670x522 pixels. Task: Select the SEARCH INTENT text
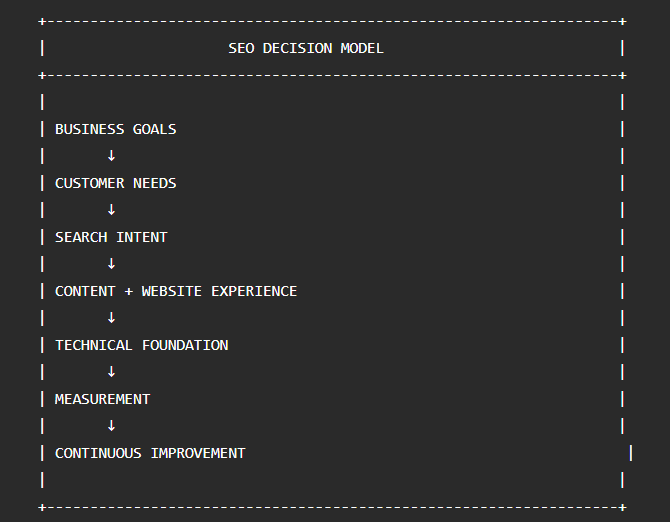pos(111,238)
